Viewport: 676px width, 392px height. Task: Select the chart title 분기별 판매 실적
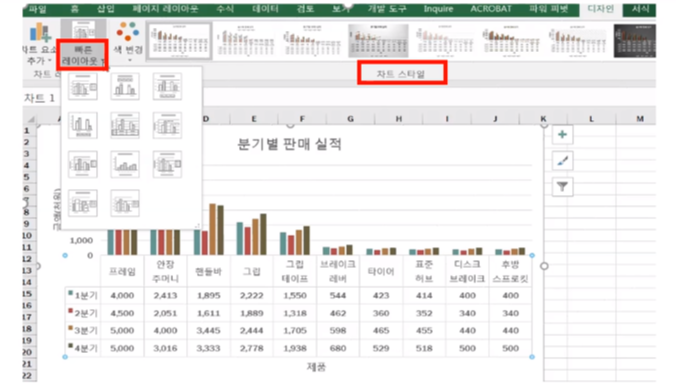tap(289, 144)
